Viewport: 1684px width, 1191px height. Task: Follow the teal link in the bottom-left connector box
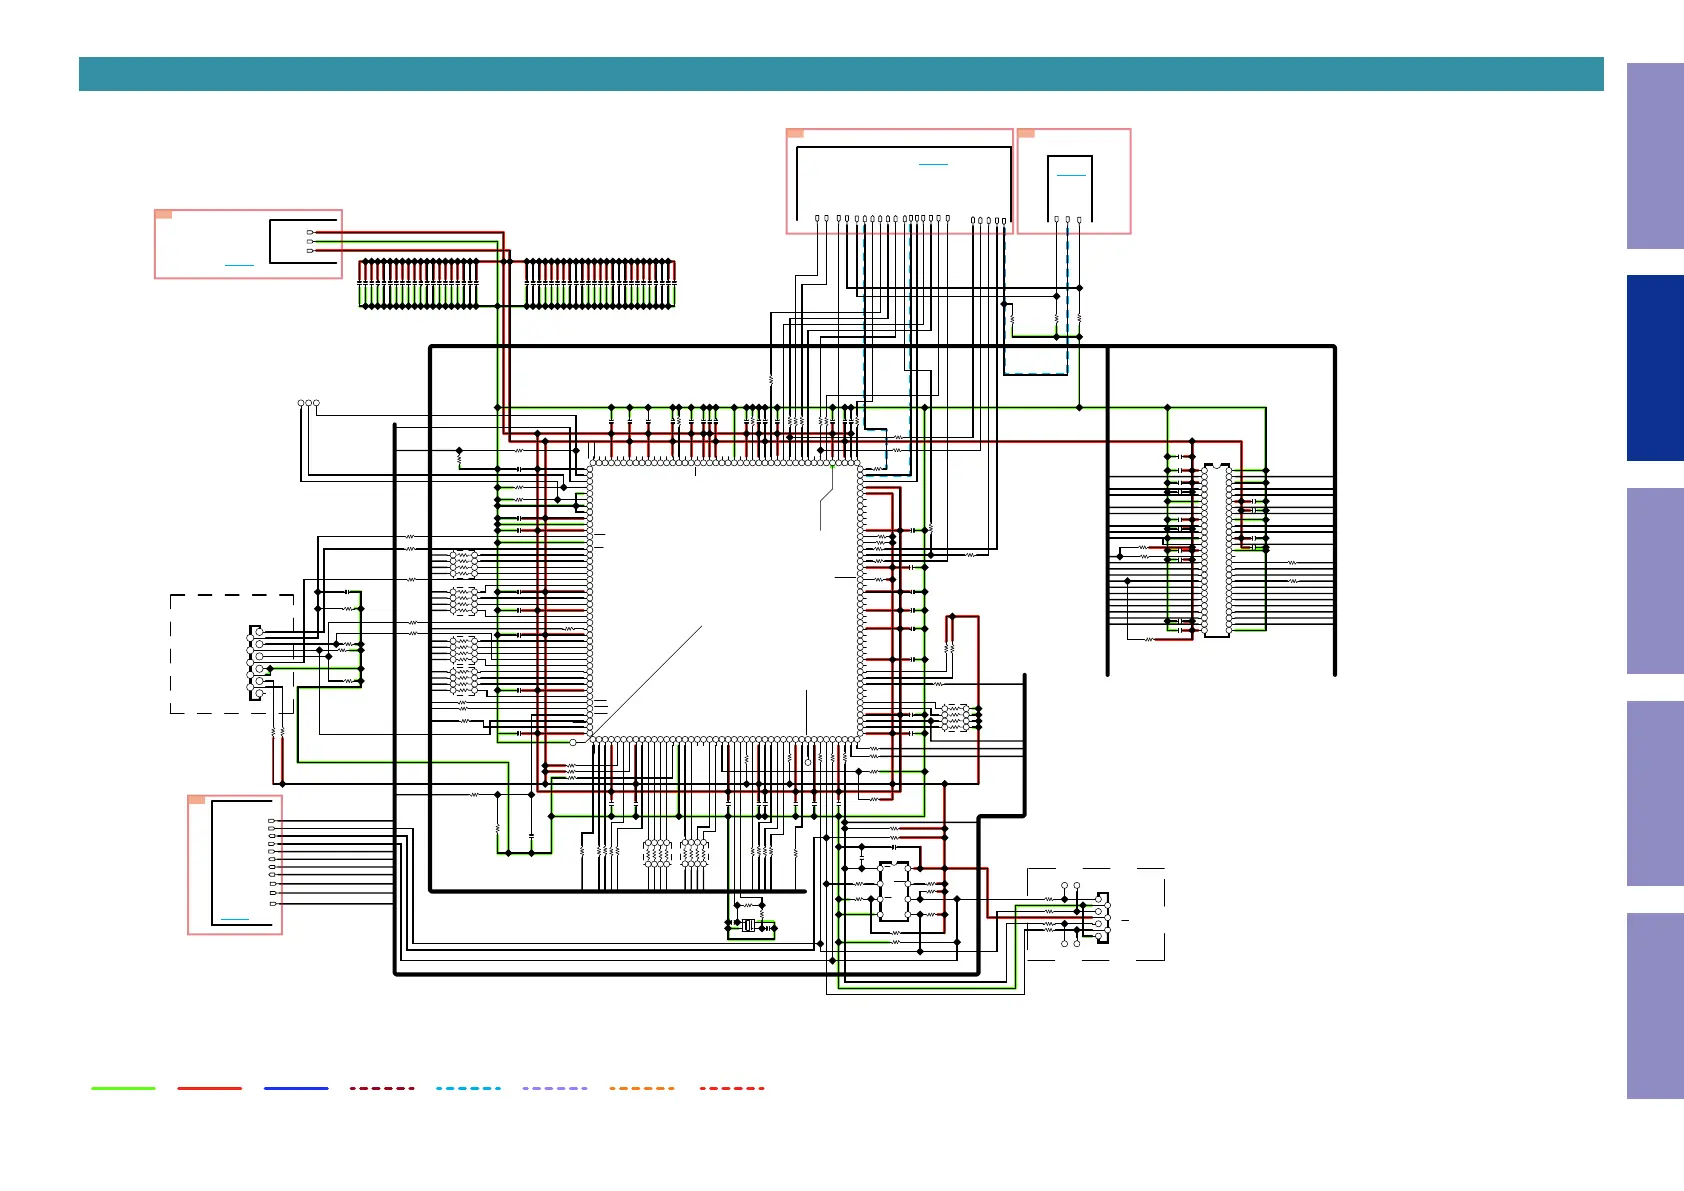tap(234, 919)
